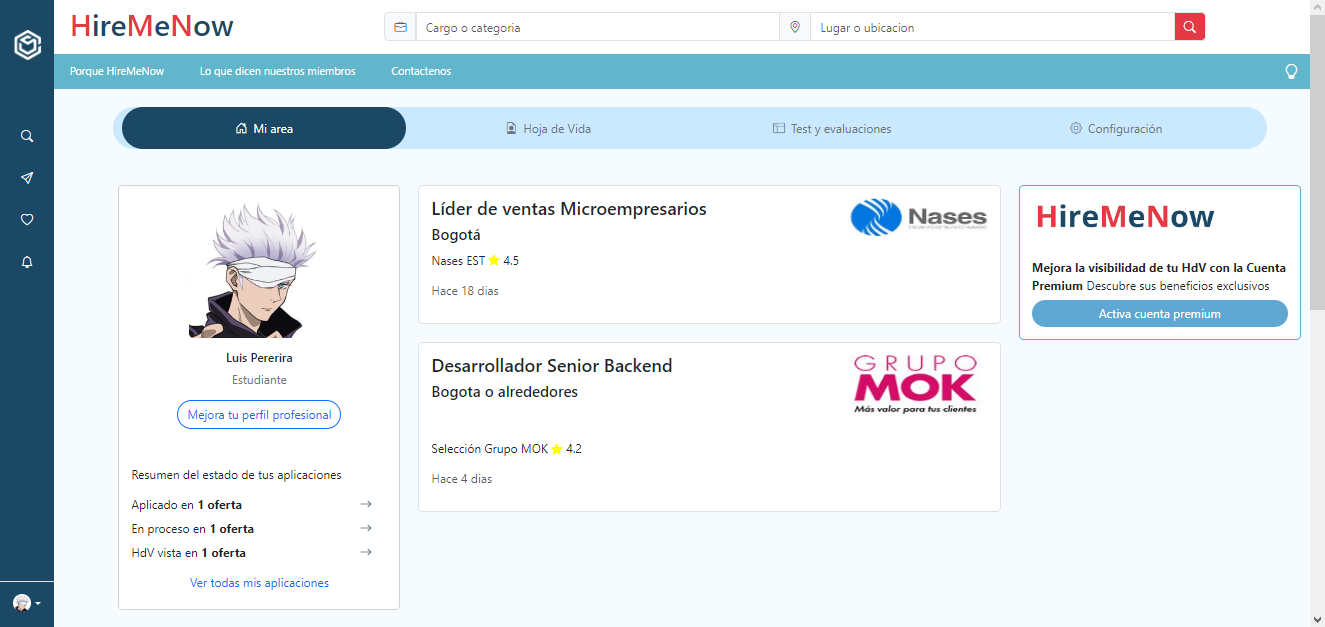Click arrow next to HdV vista en 1 oferta
The width and height of the screenshot is (1325, 627).
click(x=366, y=552)
